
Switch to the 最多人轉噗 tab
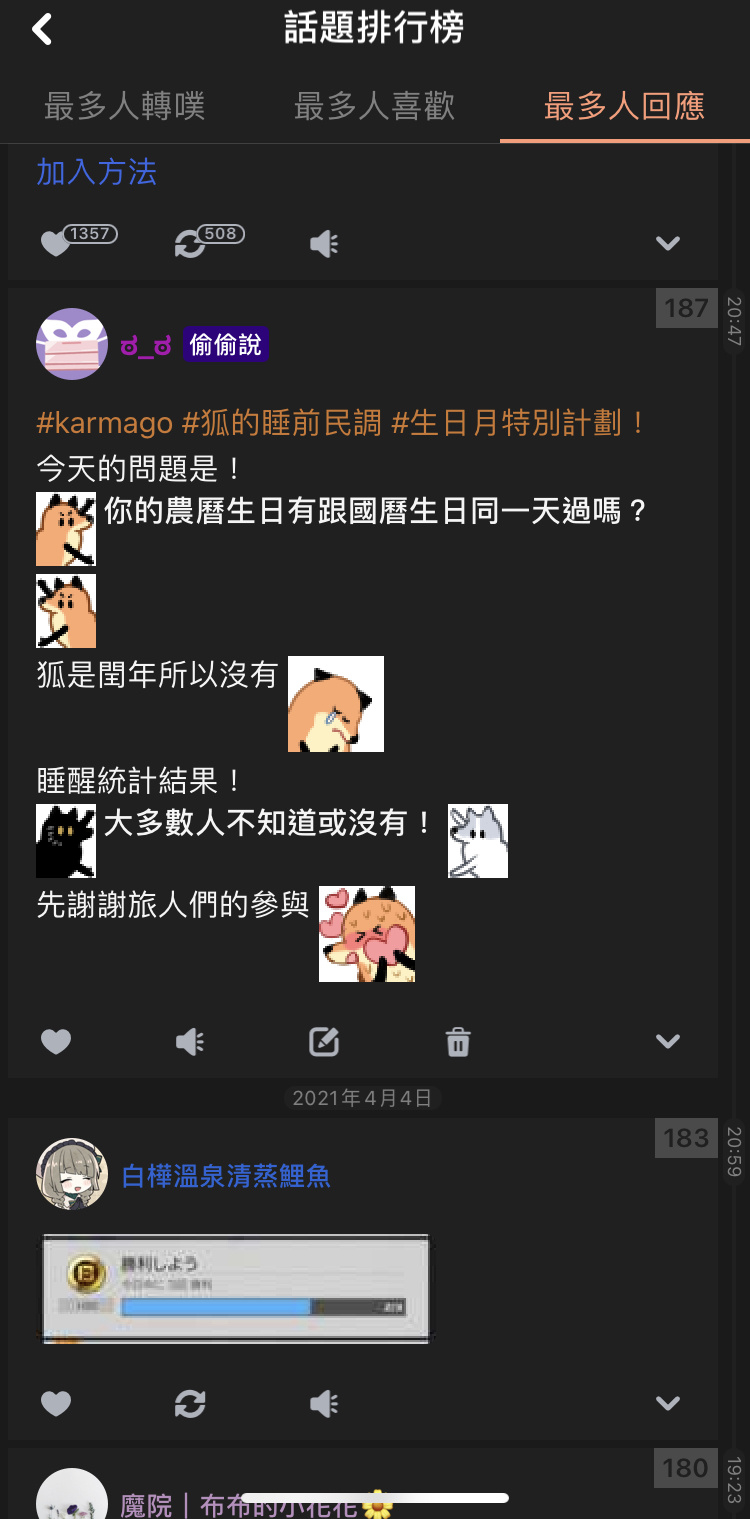pos(125,106)
